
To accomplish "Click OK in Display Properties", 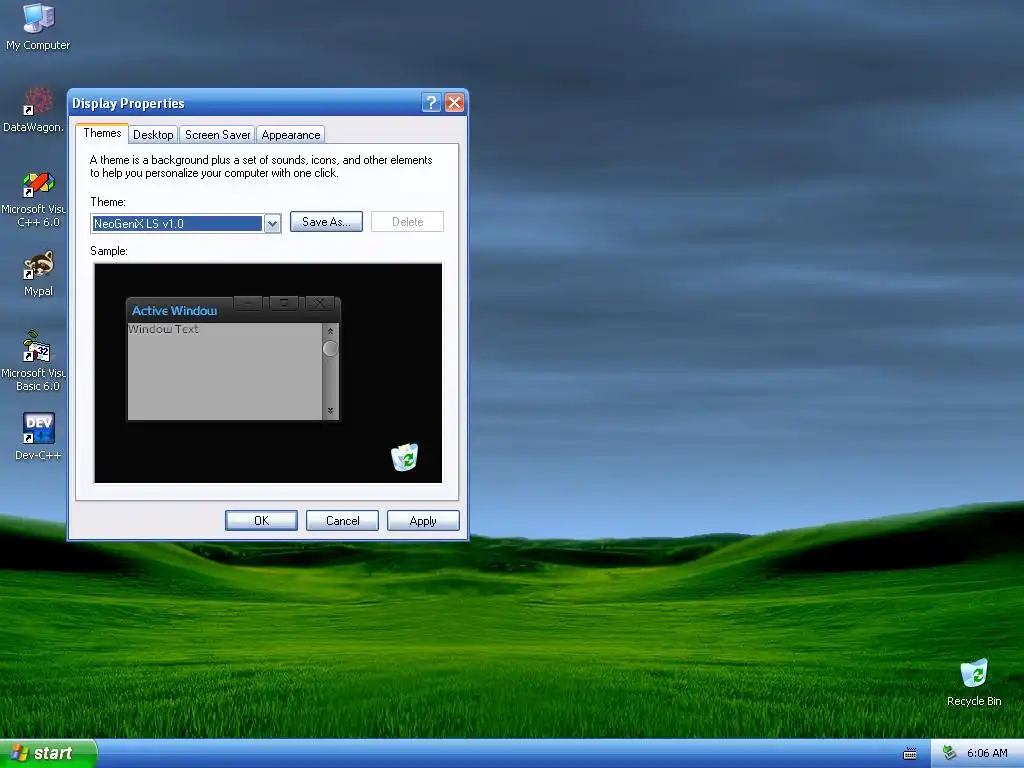I will [261, 520].
